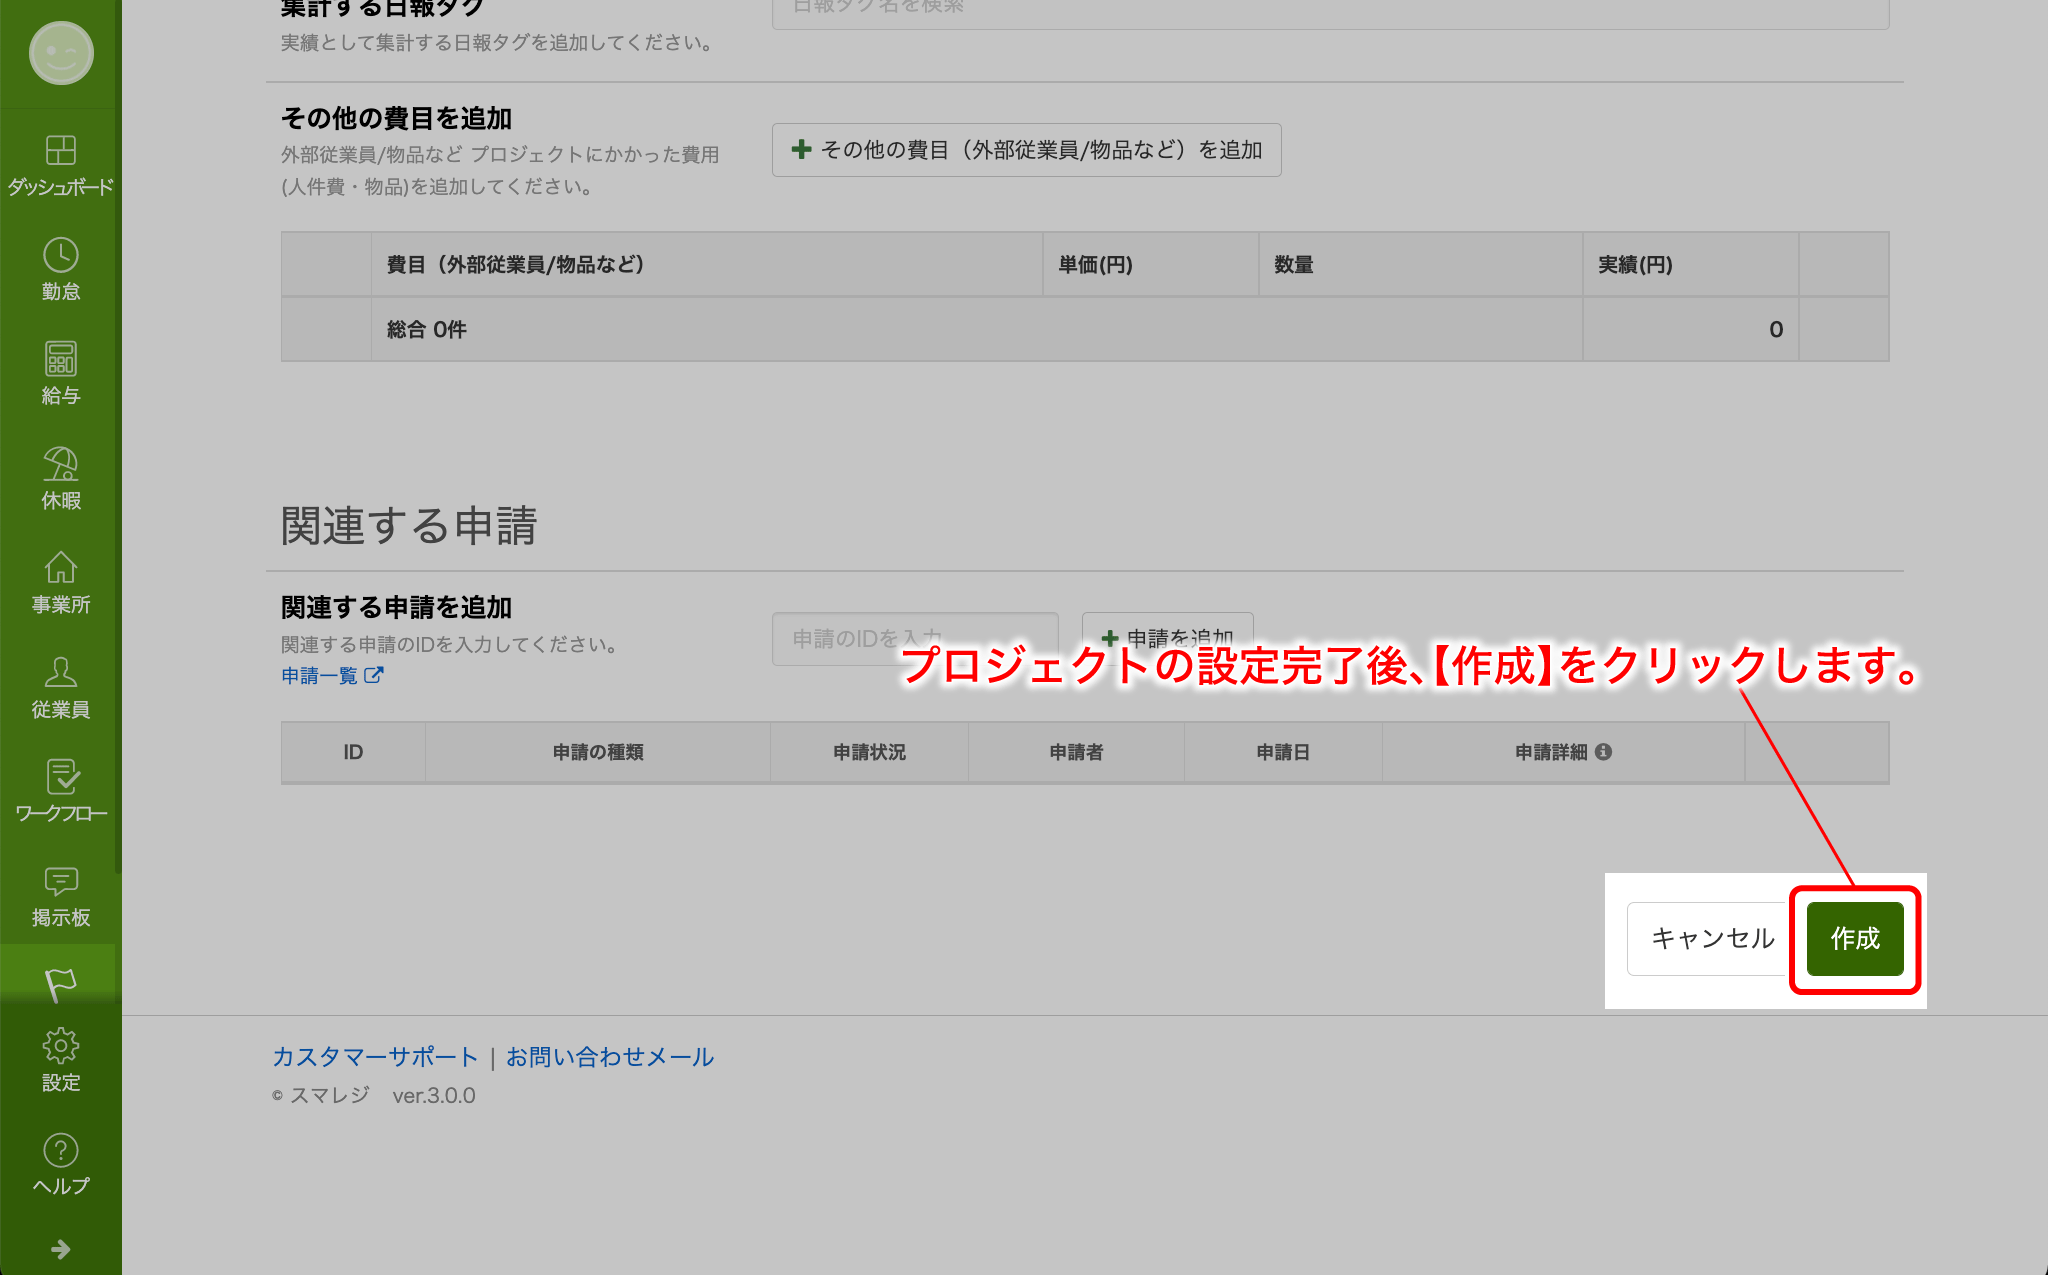The height and width of the screenshot is (1275, 2048).
Task: Click the smiley profile avatar
Action: coord(61,53)
